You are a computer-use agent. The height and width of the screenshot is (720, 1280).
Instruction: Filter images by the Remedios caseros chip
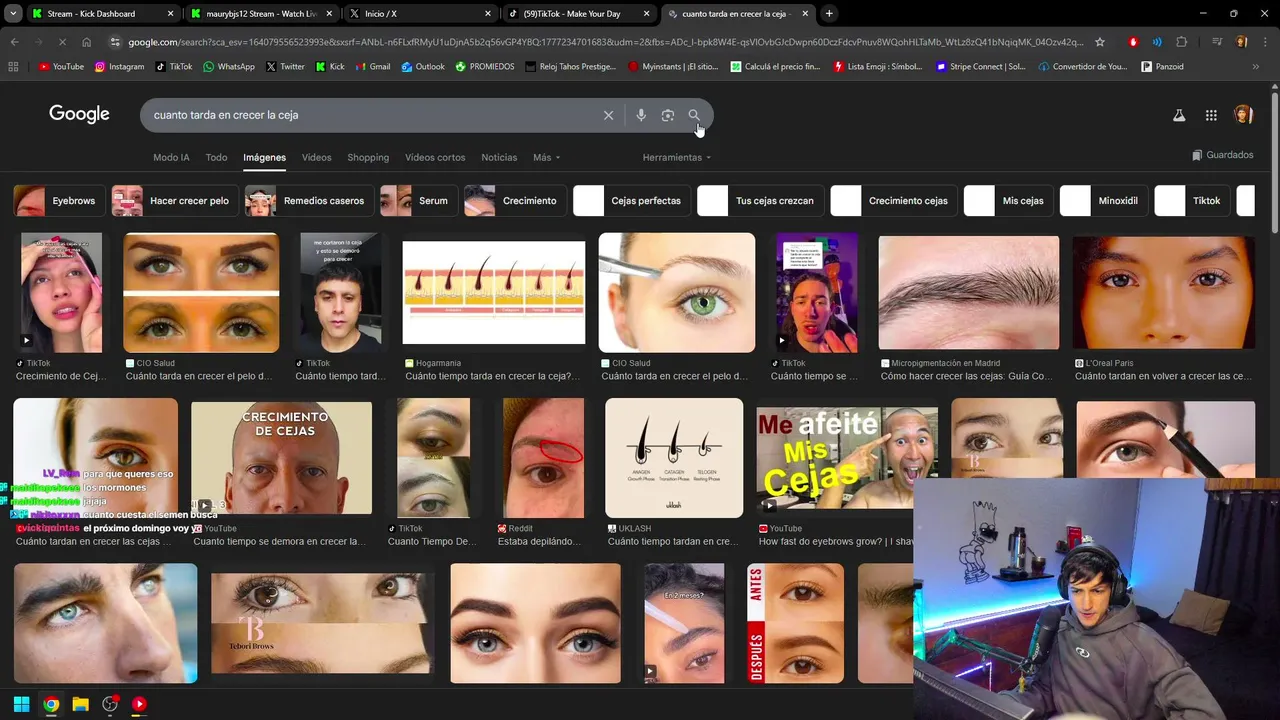tap(308, 201)
